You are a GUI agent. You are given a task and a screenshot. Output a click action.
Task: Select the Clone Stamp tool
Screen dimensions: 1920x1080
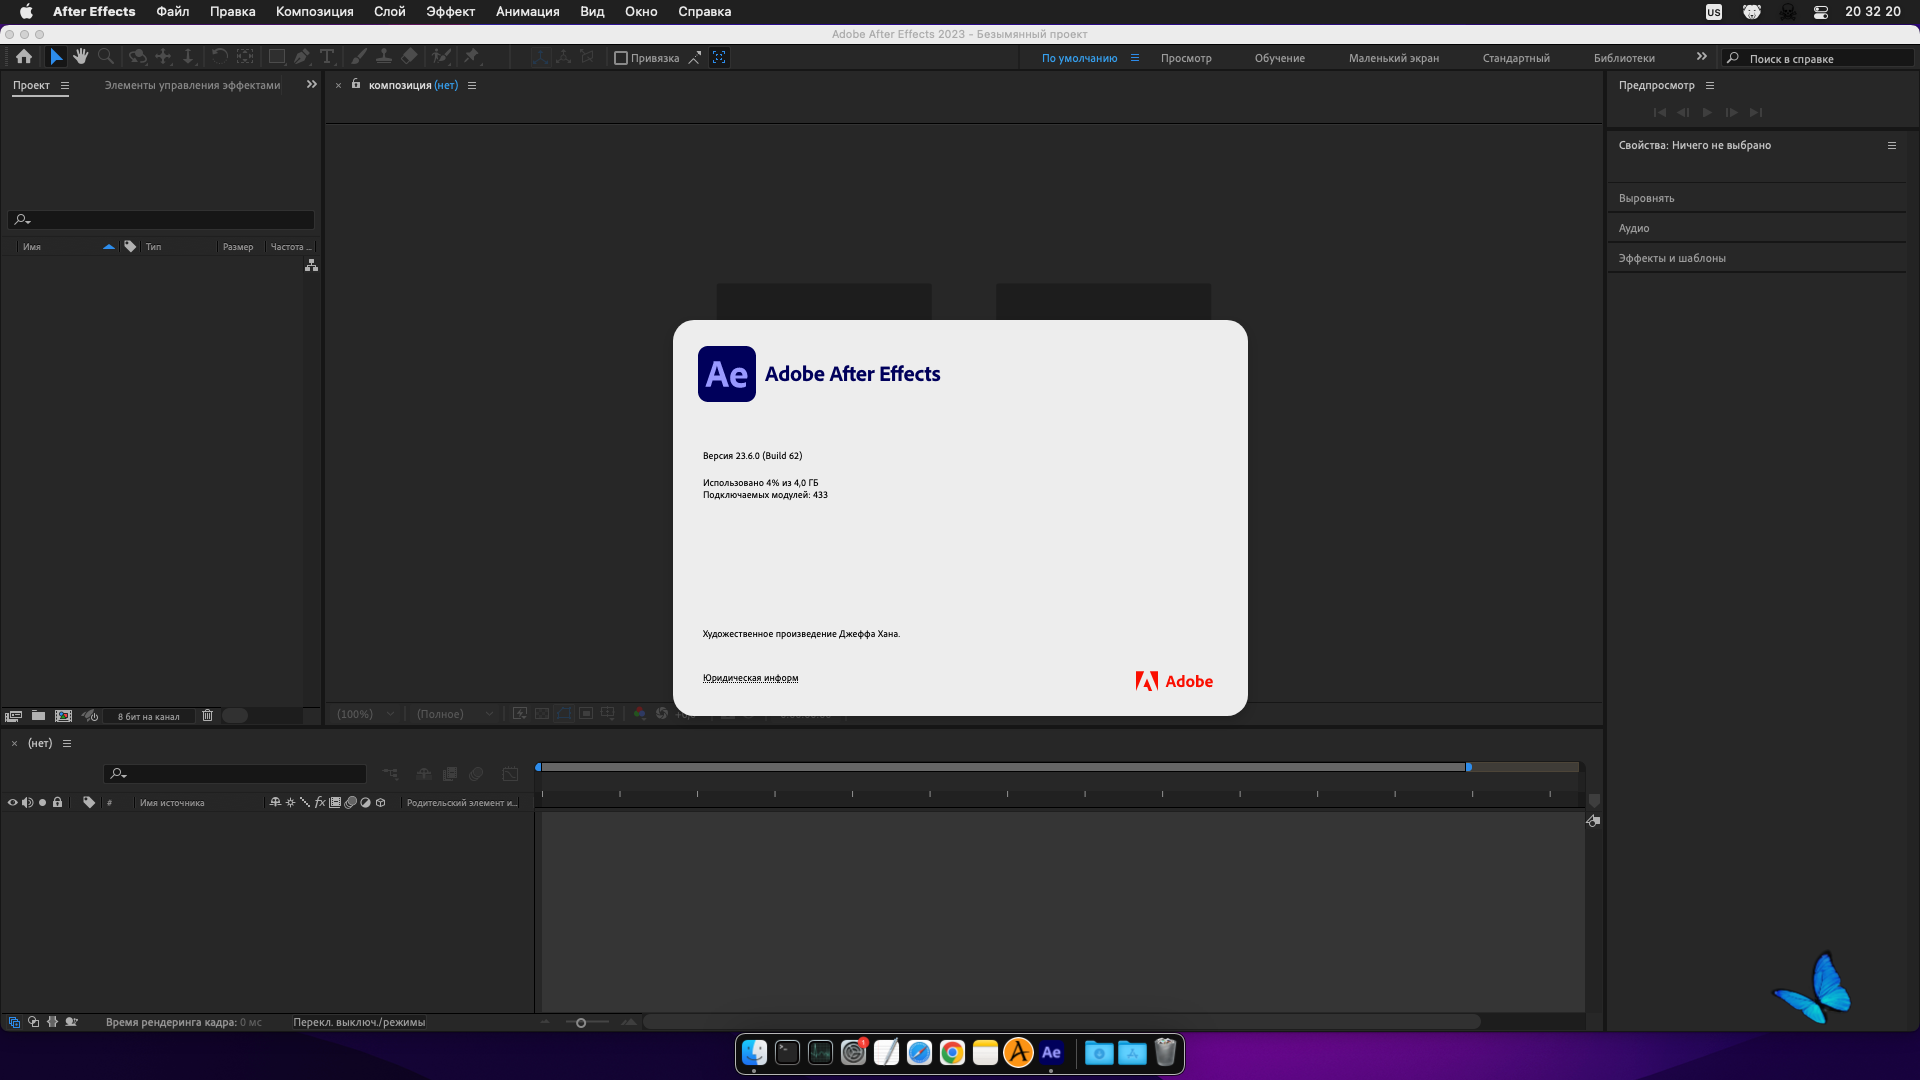tap(384, 57)
